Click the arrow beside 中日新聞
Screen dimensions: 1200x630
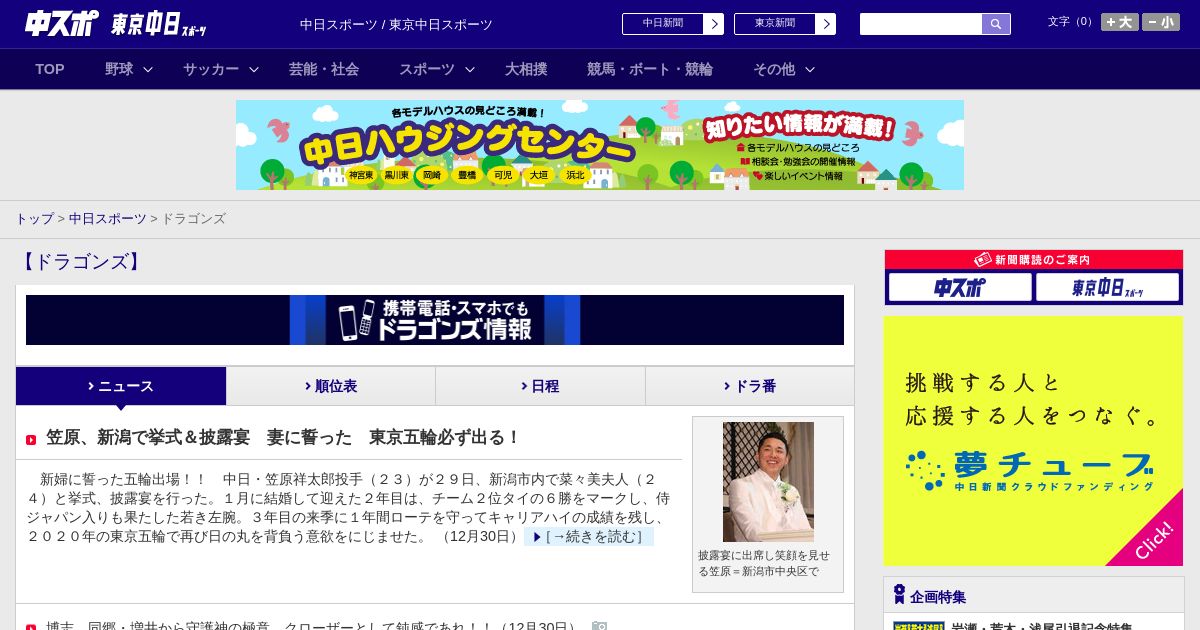point(714,24)
